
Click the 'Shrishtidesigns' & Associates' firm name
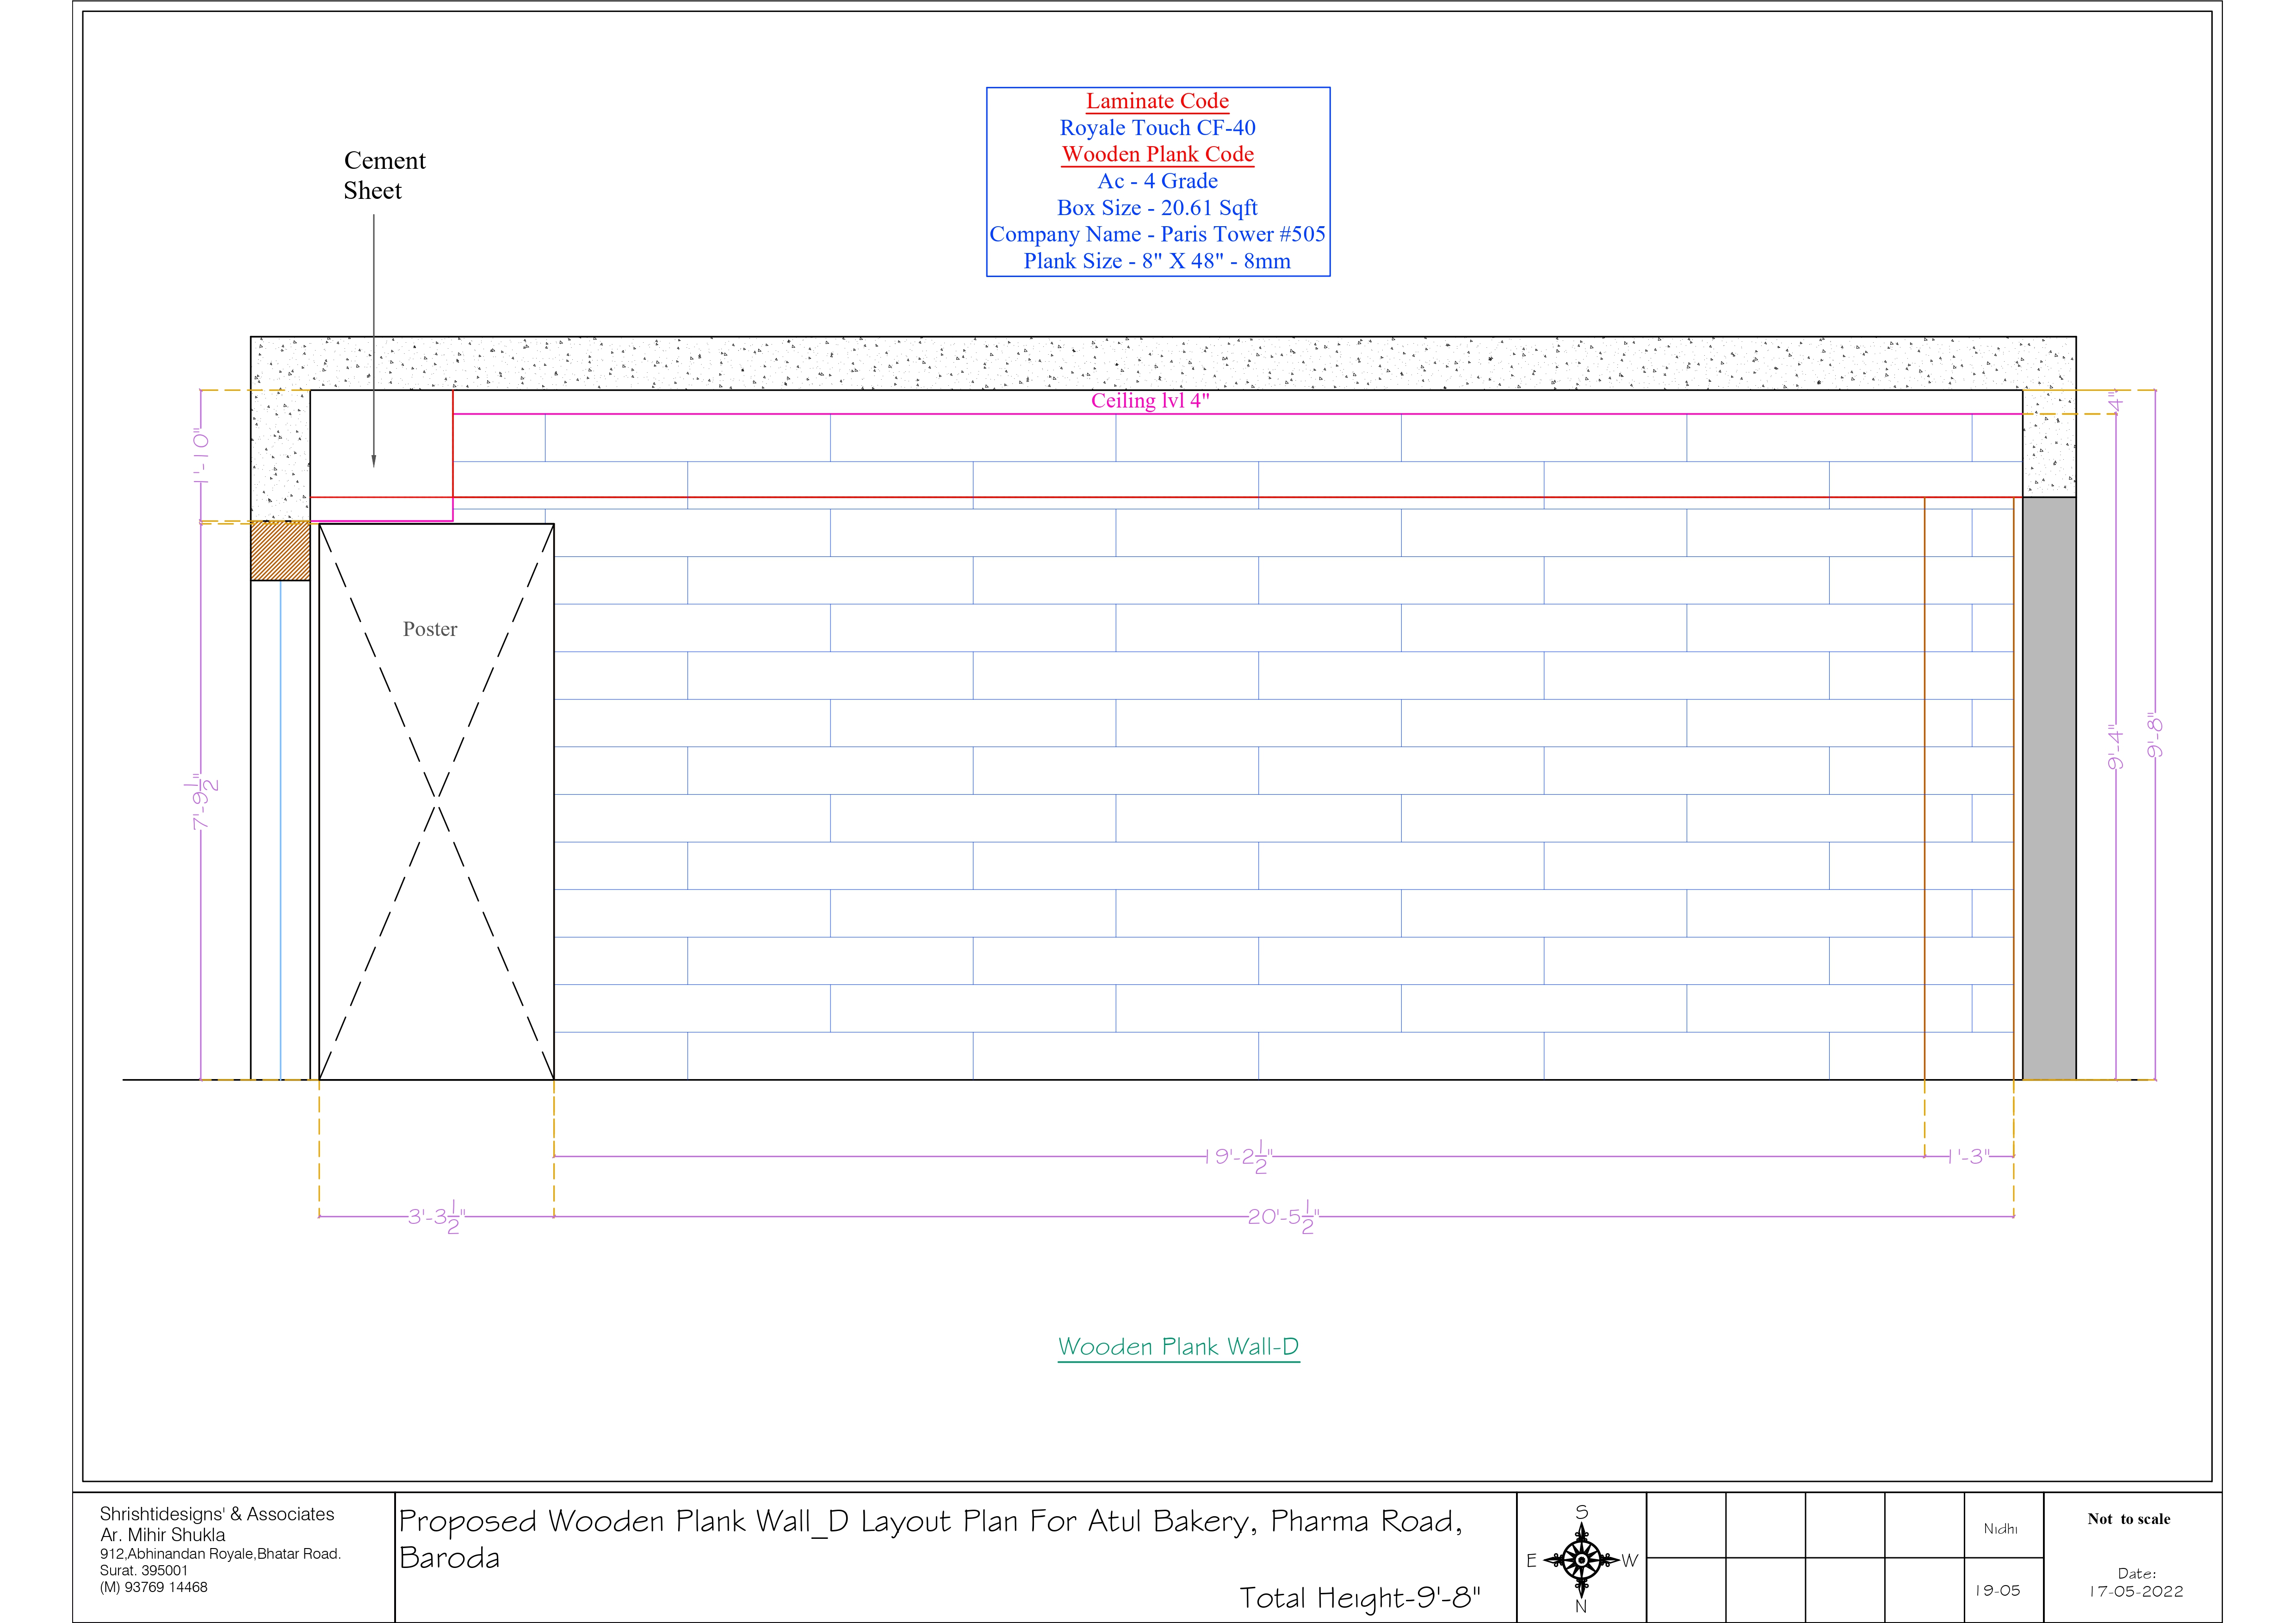click(x=217, y=1514)
